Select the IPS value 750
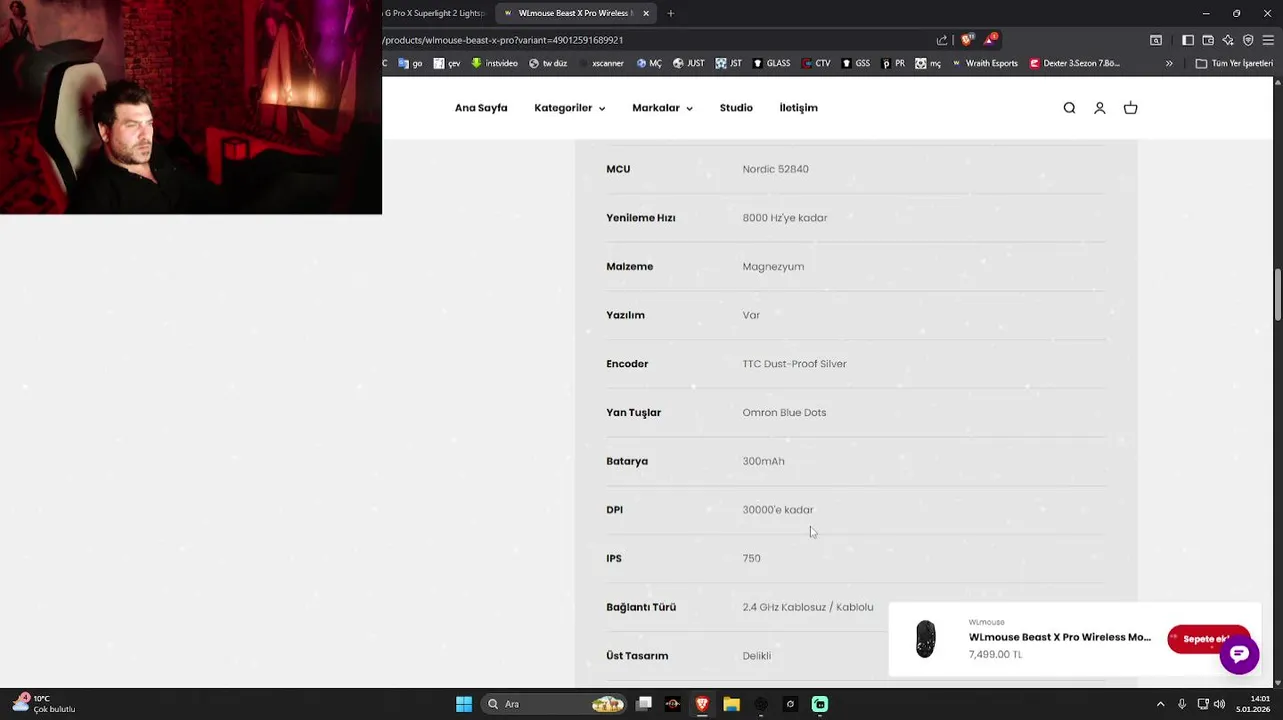 751,559
